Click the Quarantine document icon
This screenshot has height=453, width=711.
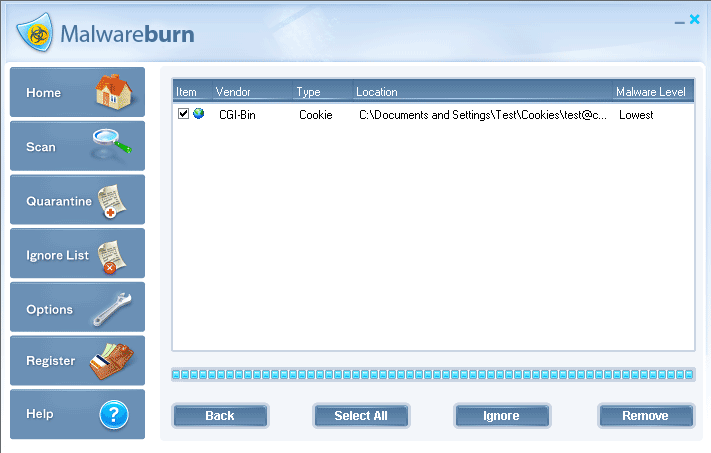tap(112, 201)
